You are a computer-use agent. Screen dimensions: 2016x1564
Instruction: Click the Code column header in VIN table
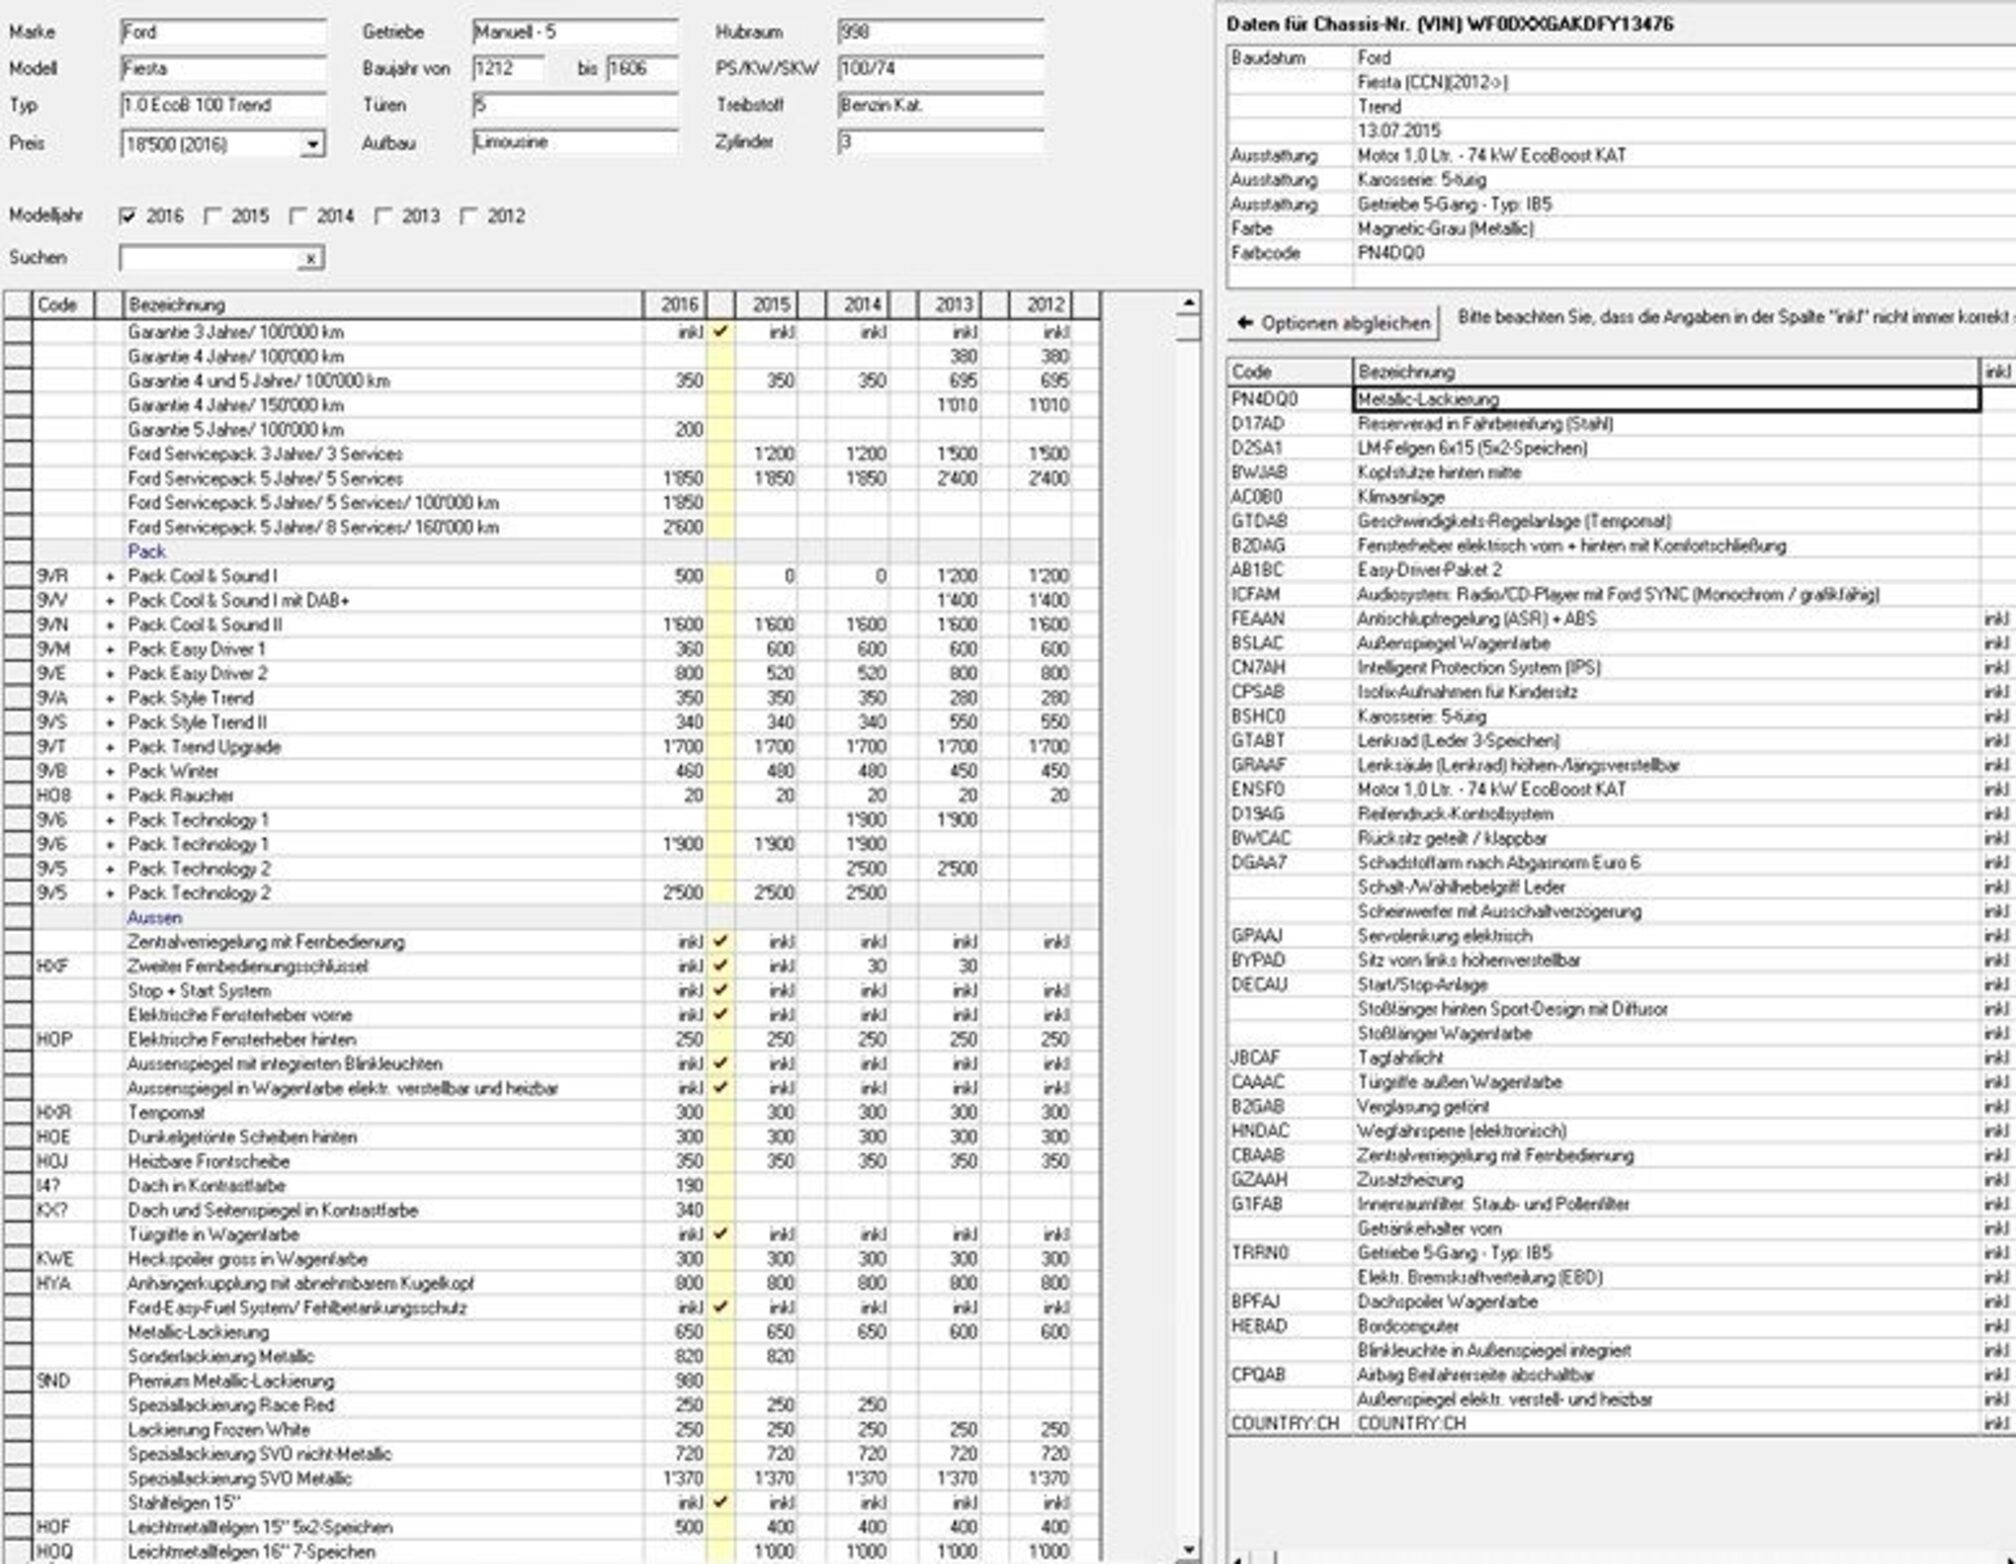(1290, 372)
